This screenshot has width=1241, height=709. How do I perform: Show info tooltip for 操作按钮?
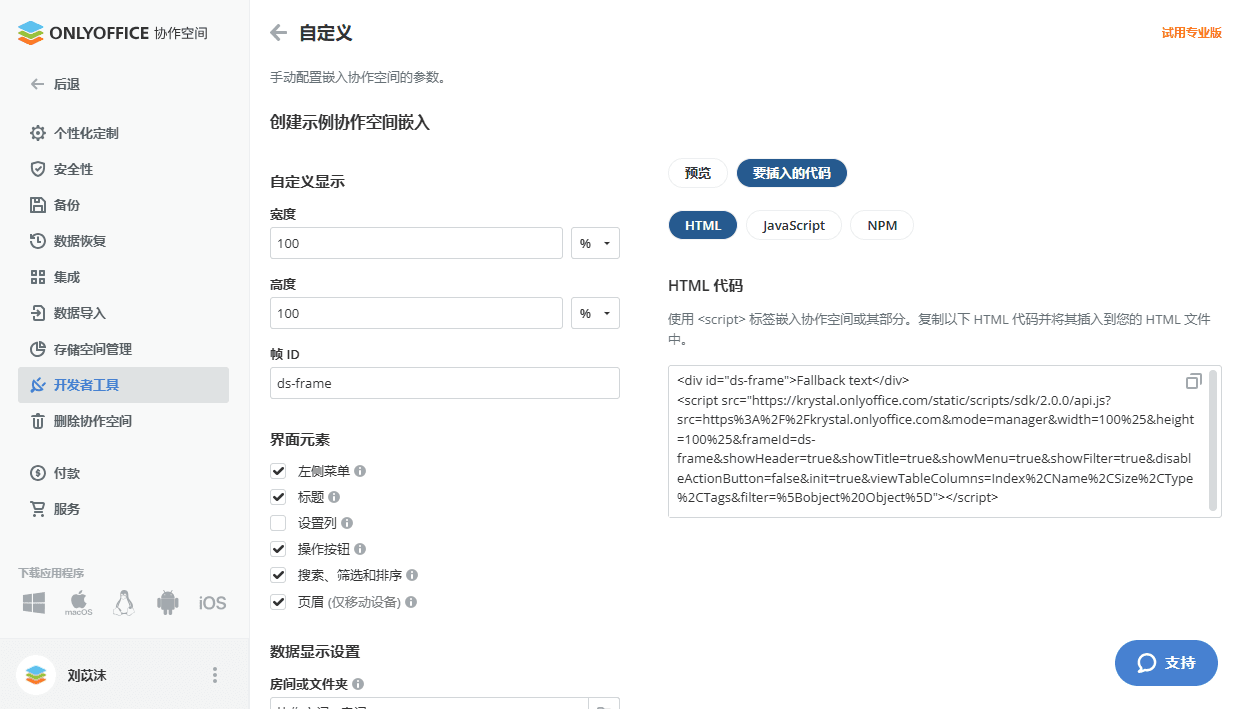360,549
